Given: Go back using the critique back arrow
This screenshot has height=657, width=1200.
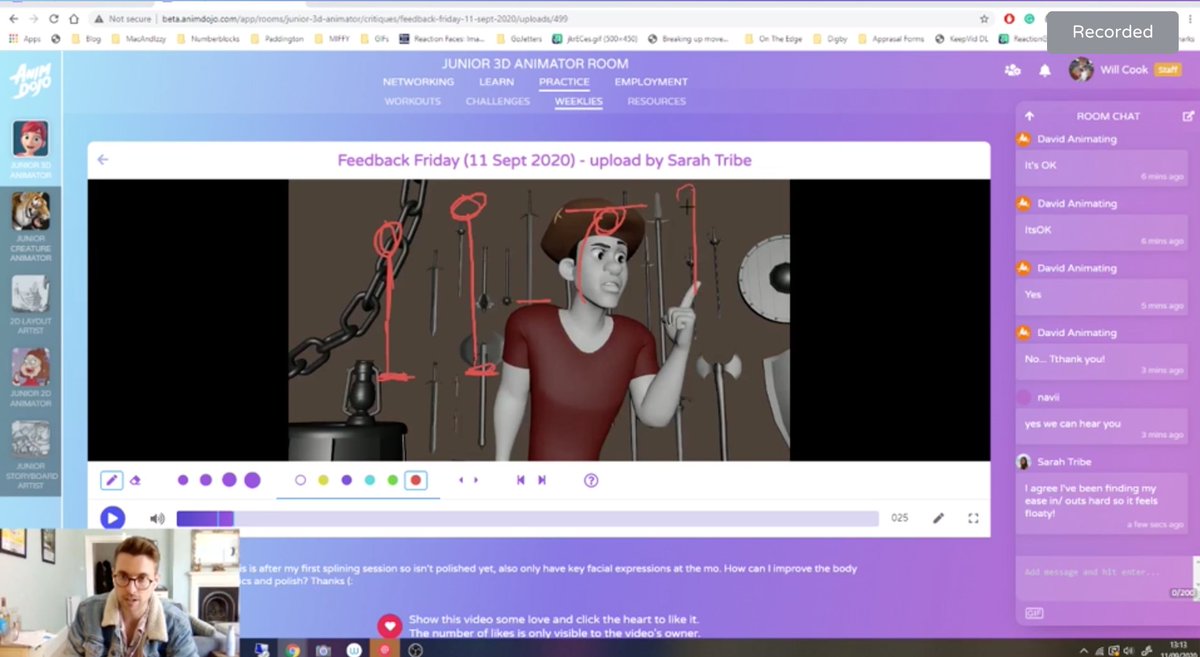Looking at the screenshot, I should [103, 160].
